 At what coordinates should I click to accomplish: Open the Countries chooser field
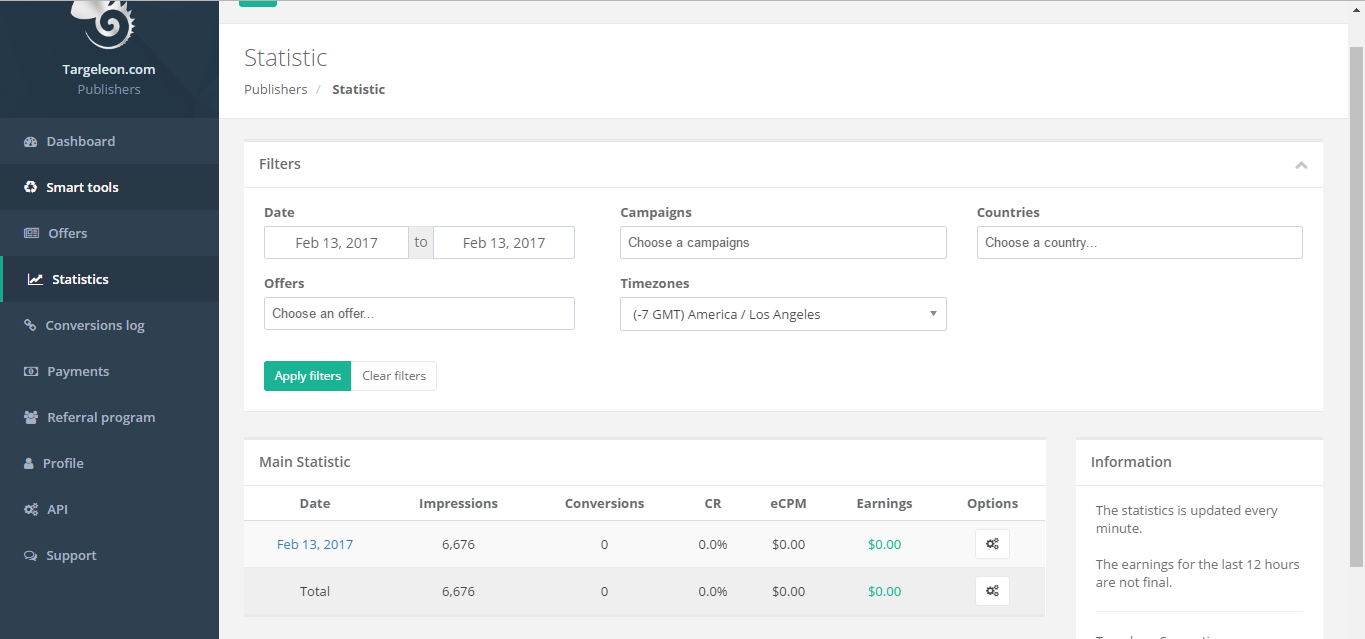[x=1139, y=243]
